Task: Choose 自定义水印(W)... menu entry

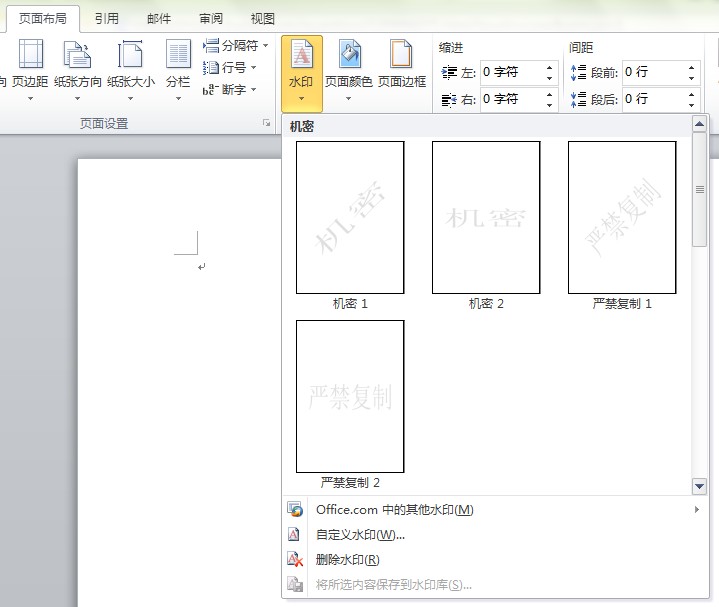Action: (495, 535)
